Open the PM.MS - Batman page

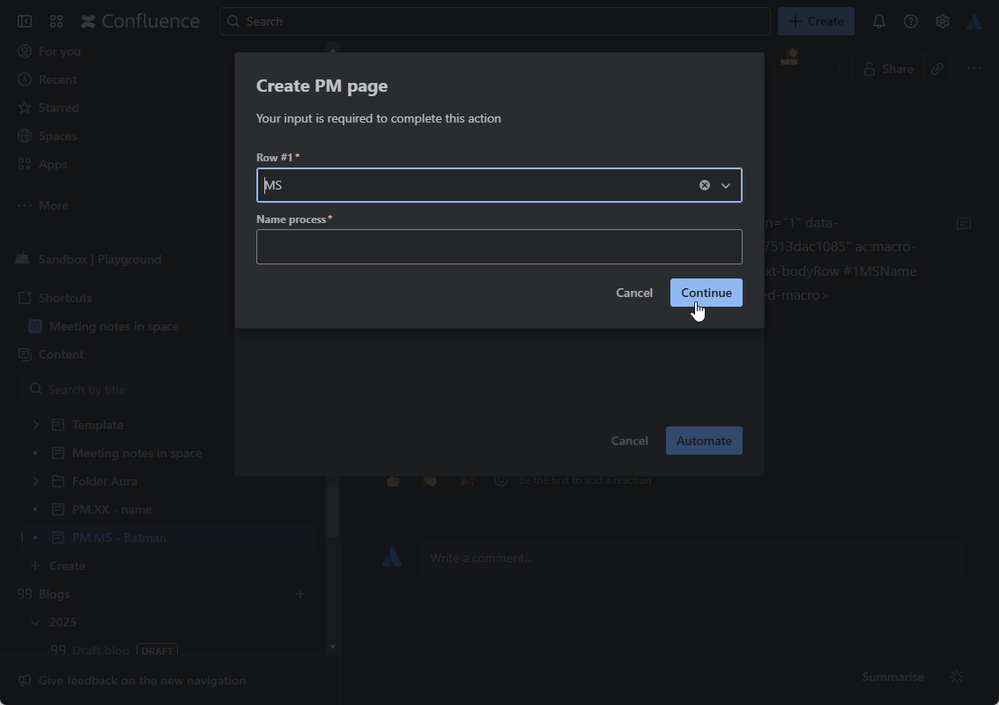click(119, 538)
